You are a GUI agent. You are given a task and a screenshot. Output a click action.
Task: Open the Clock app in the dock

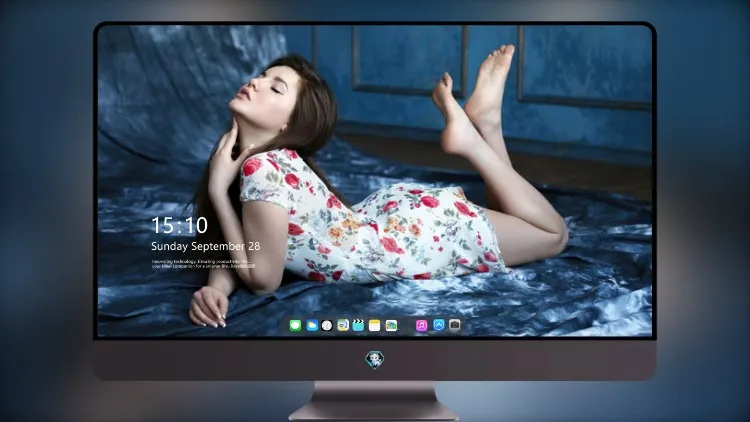(x=327, y=326)
